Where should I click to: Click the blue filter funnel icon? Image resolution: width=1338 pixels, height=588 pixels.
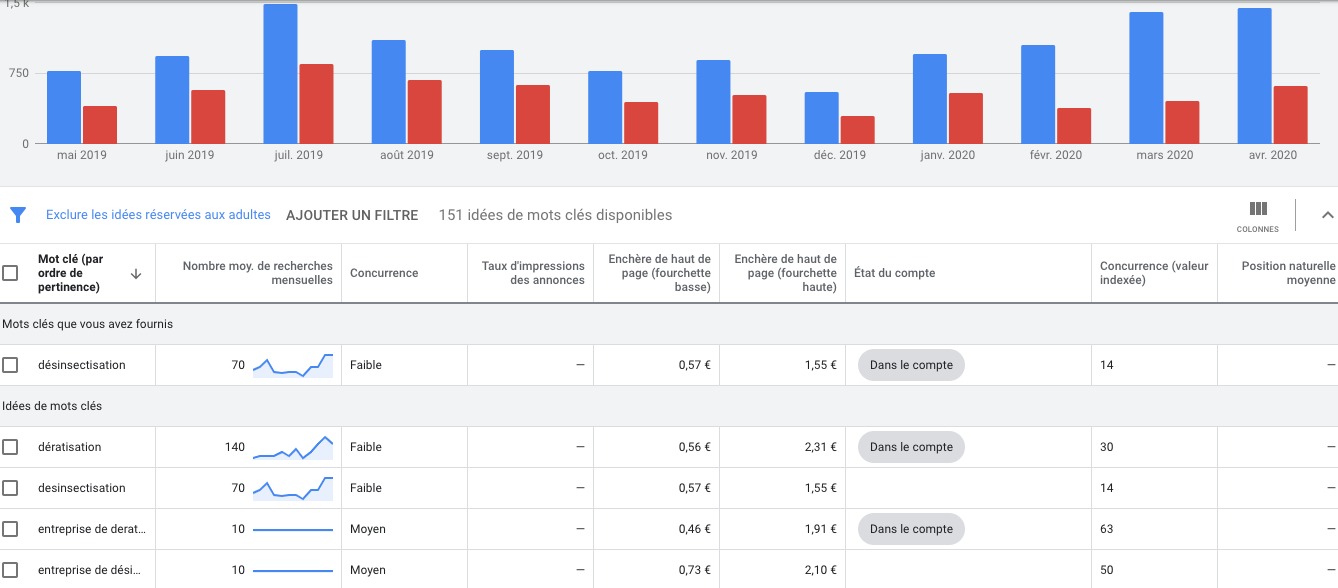click(17, 215)
